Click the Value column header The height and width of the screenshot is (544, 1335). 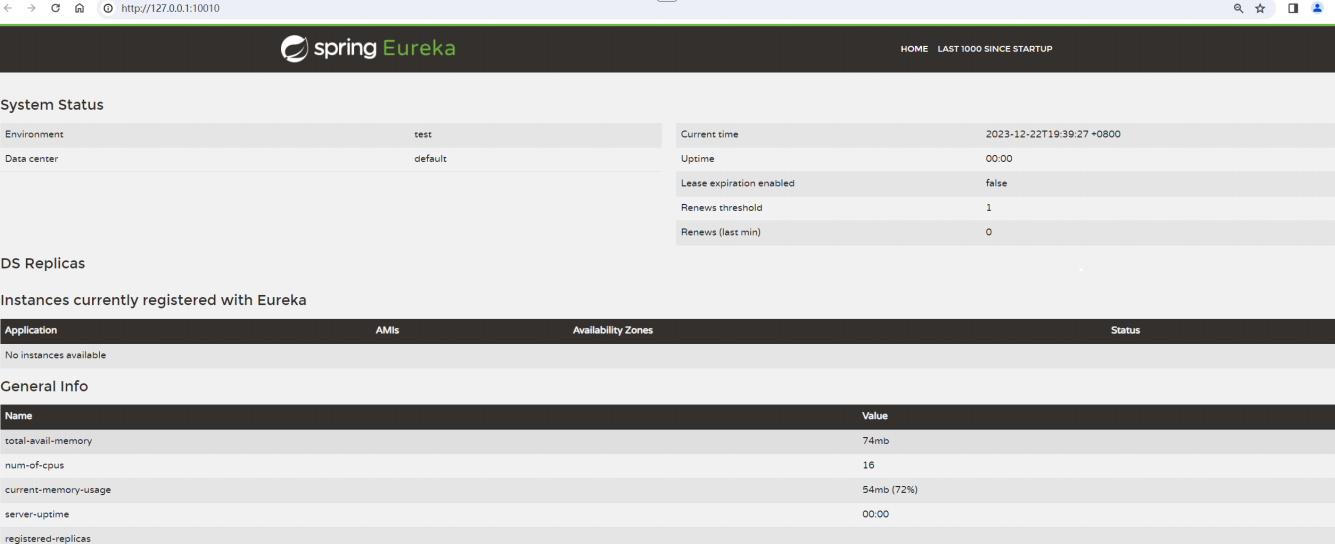pyautogui.click(x=875, y=416)
